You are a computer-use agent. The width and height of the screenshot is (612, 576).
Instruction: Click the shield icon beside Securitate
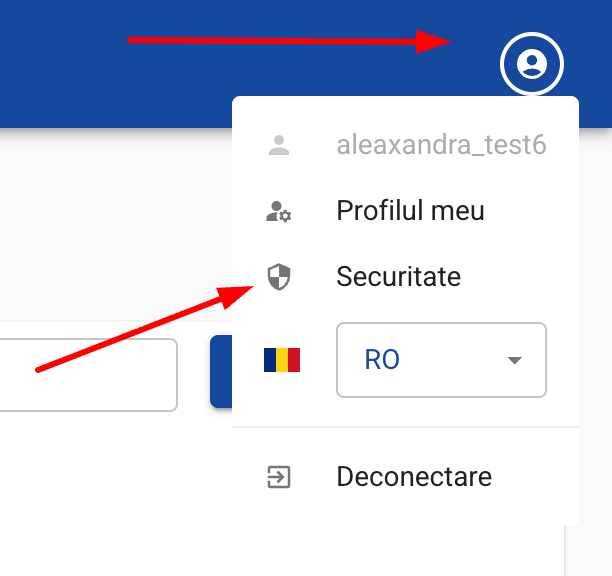coord(279,277)
